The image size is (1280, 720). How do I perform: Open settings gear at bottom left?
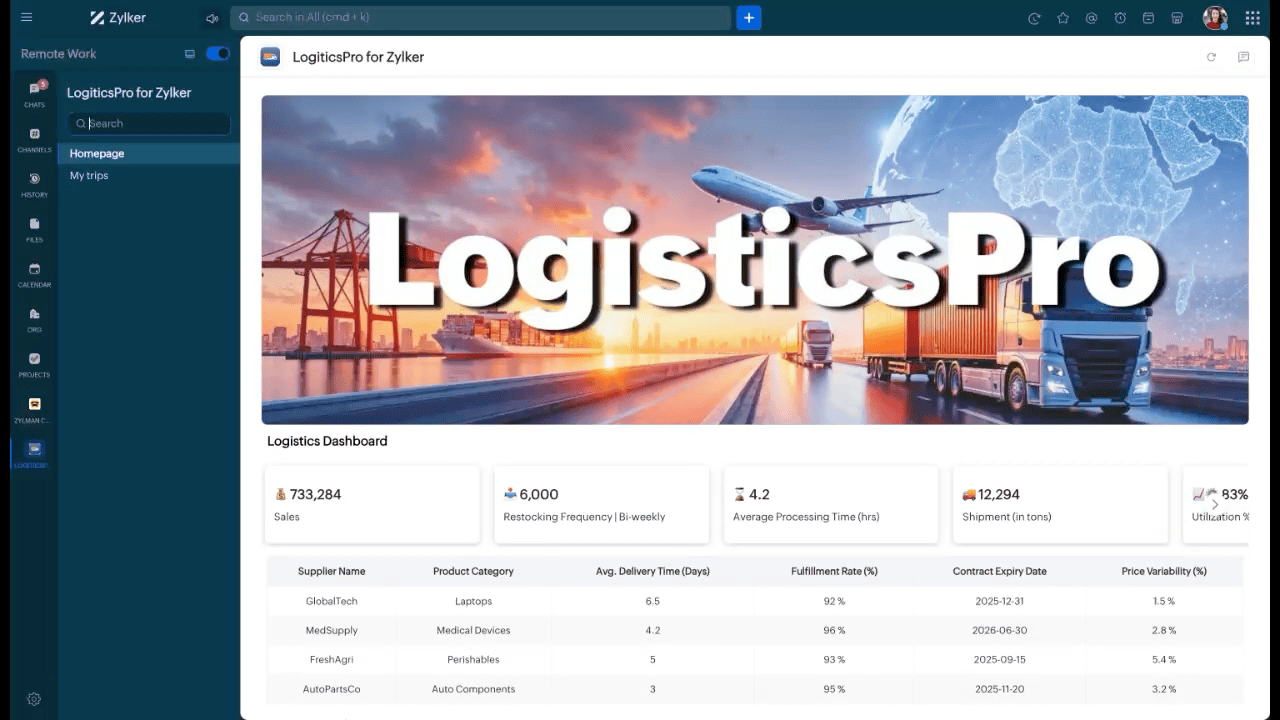[x=34, y=699]
